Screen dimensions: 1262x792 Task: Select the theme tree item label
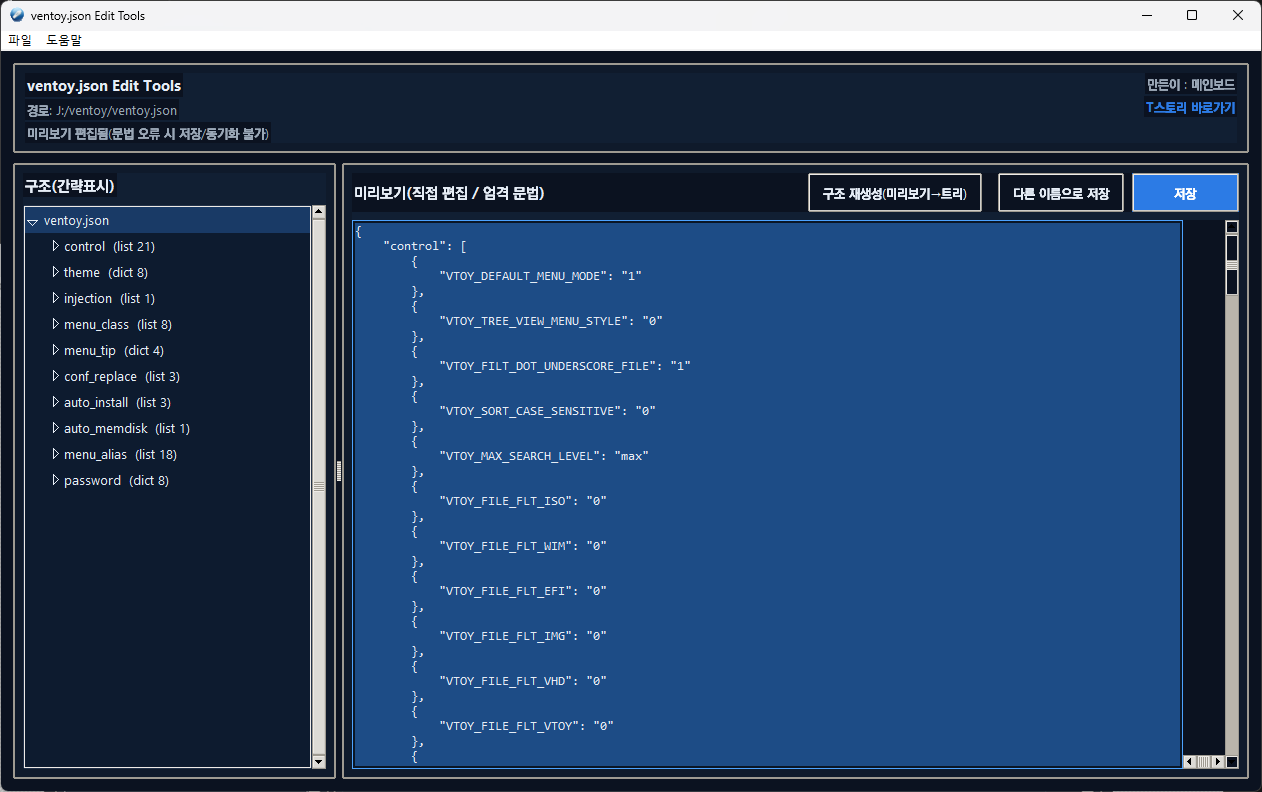pyautogui.click(x=106, y=272)
